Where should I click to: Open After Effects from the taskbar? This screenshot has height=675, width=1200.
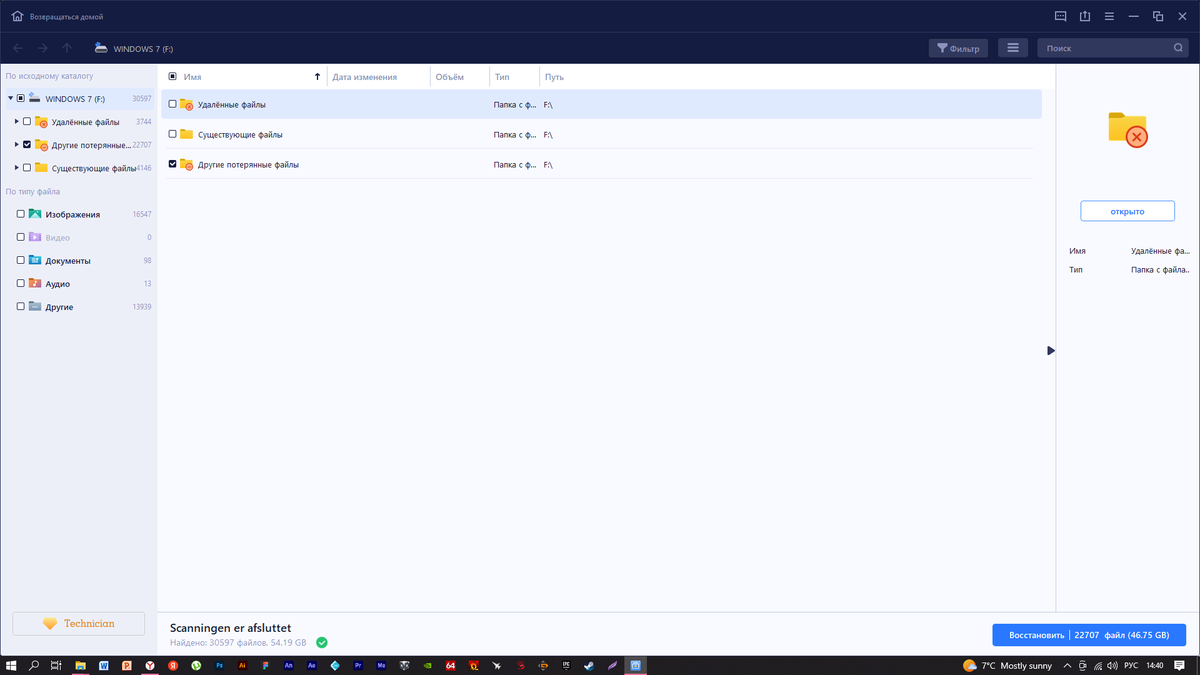click(312, 665)
